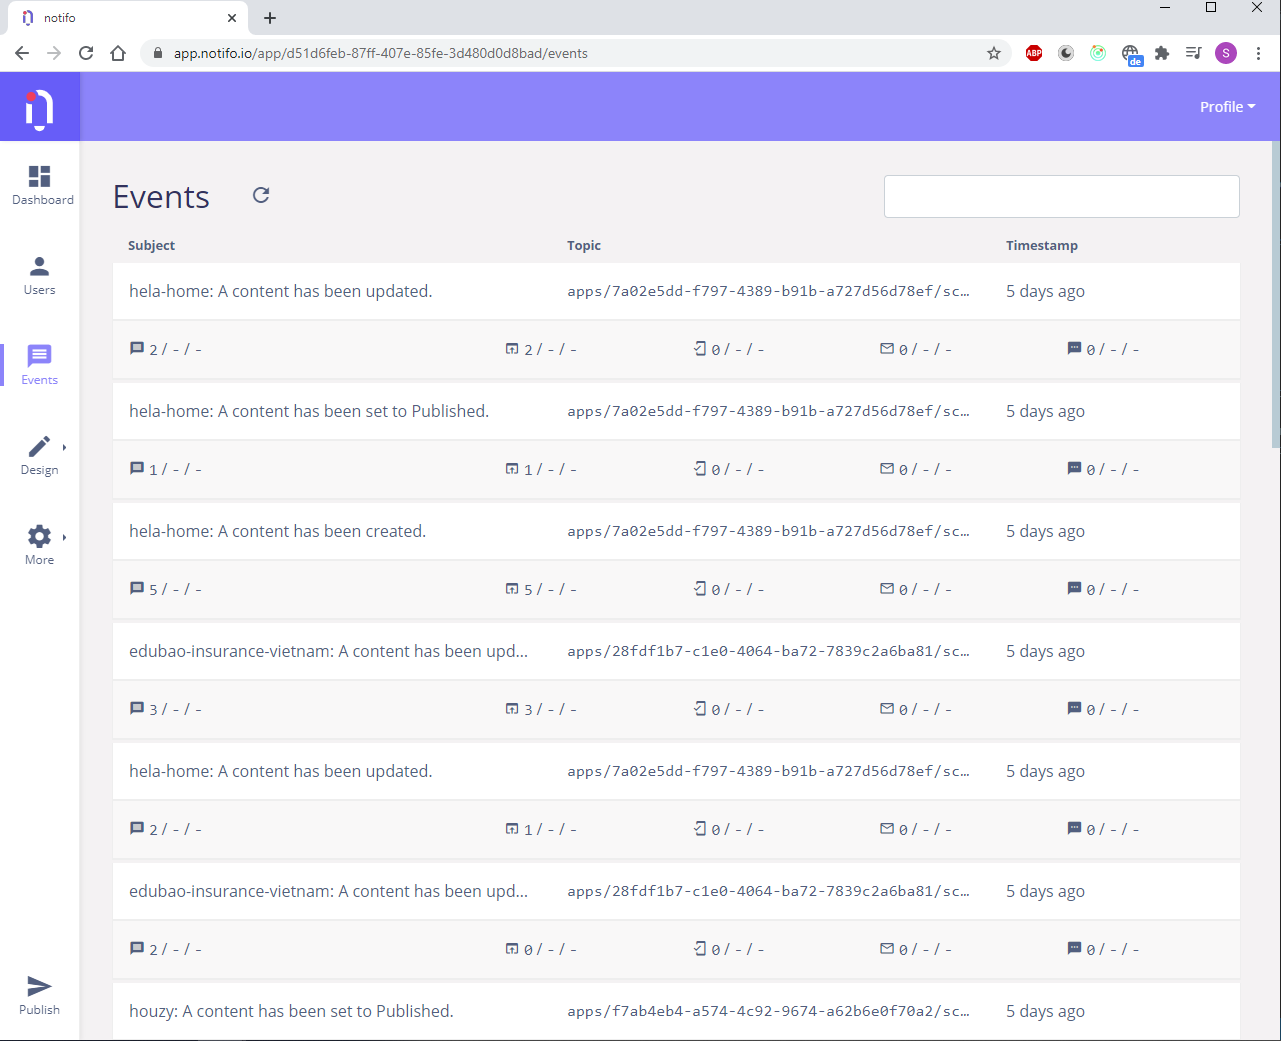Click the Subject column header

(x=151, y=245)
